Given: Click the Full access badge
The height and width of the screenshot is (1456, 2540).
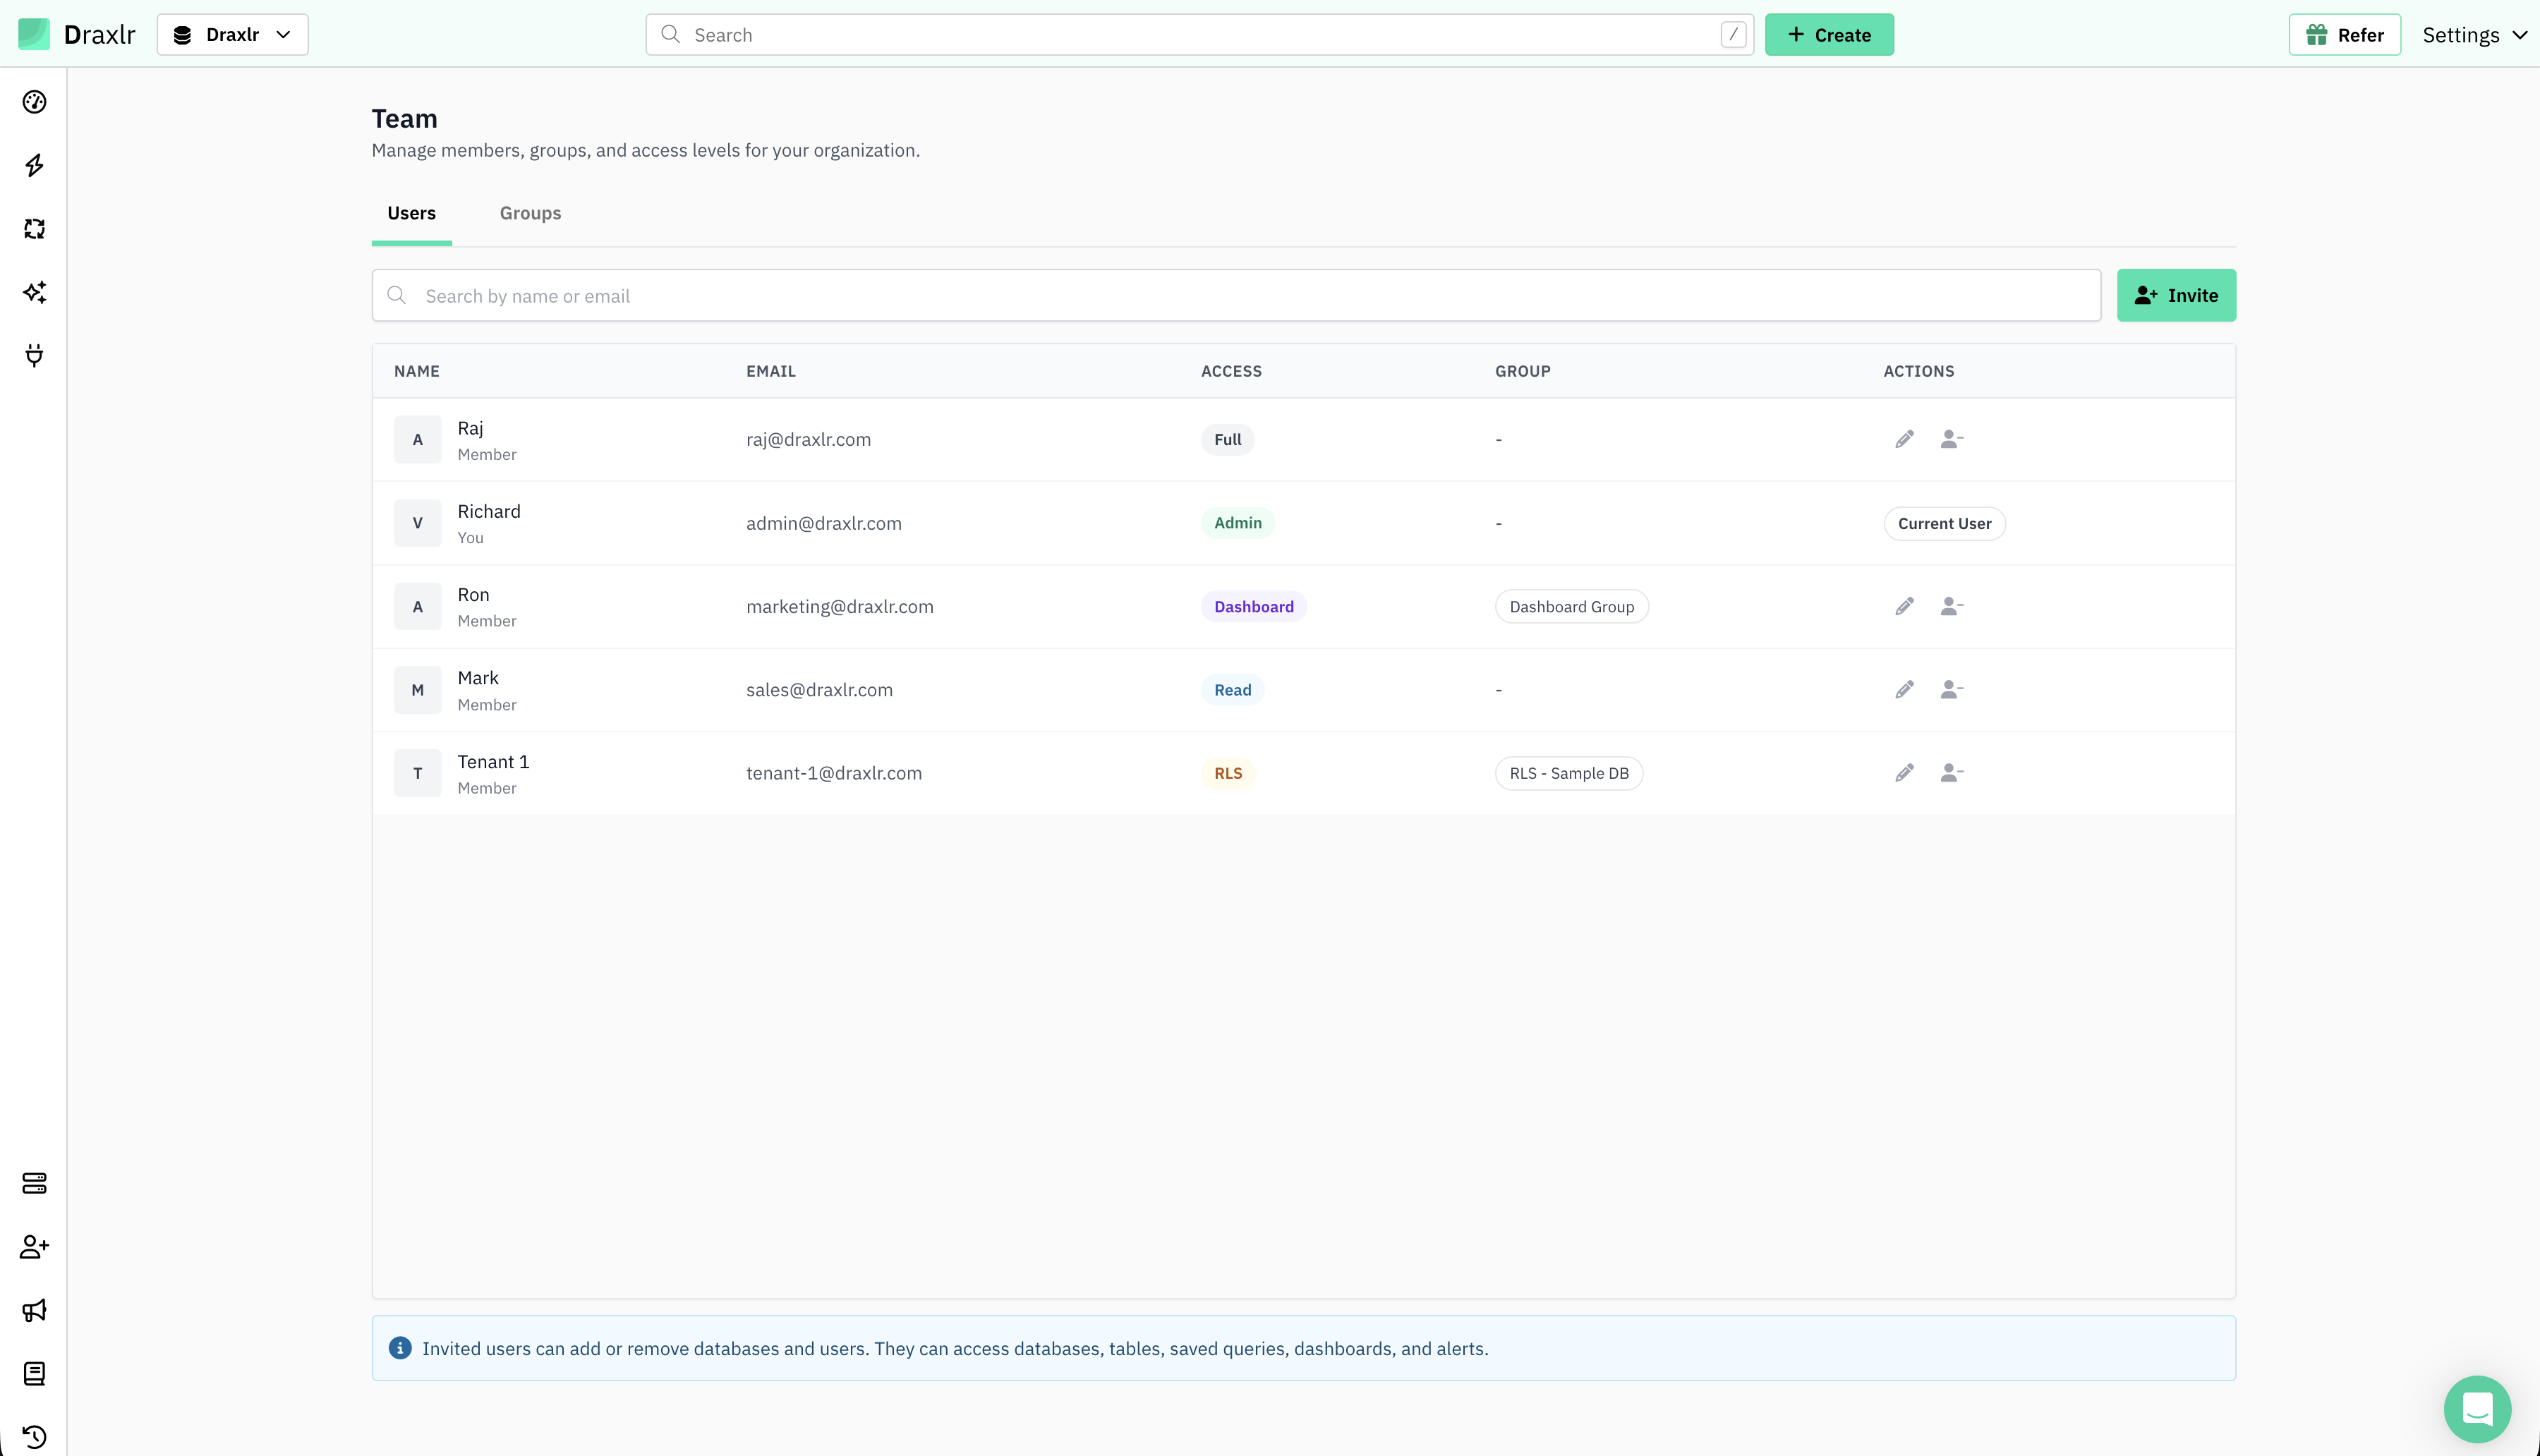Looking at the screenshot, I should 1227,439.
